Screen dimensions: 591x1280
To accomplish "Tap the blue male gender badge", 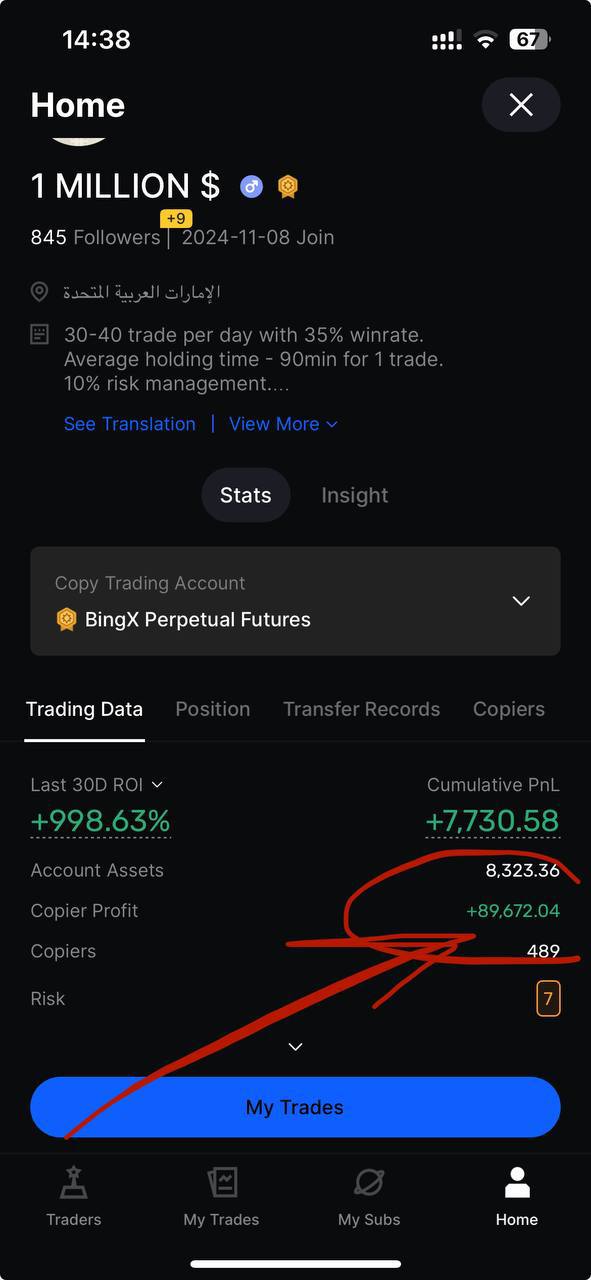I will (251, 186).
